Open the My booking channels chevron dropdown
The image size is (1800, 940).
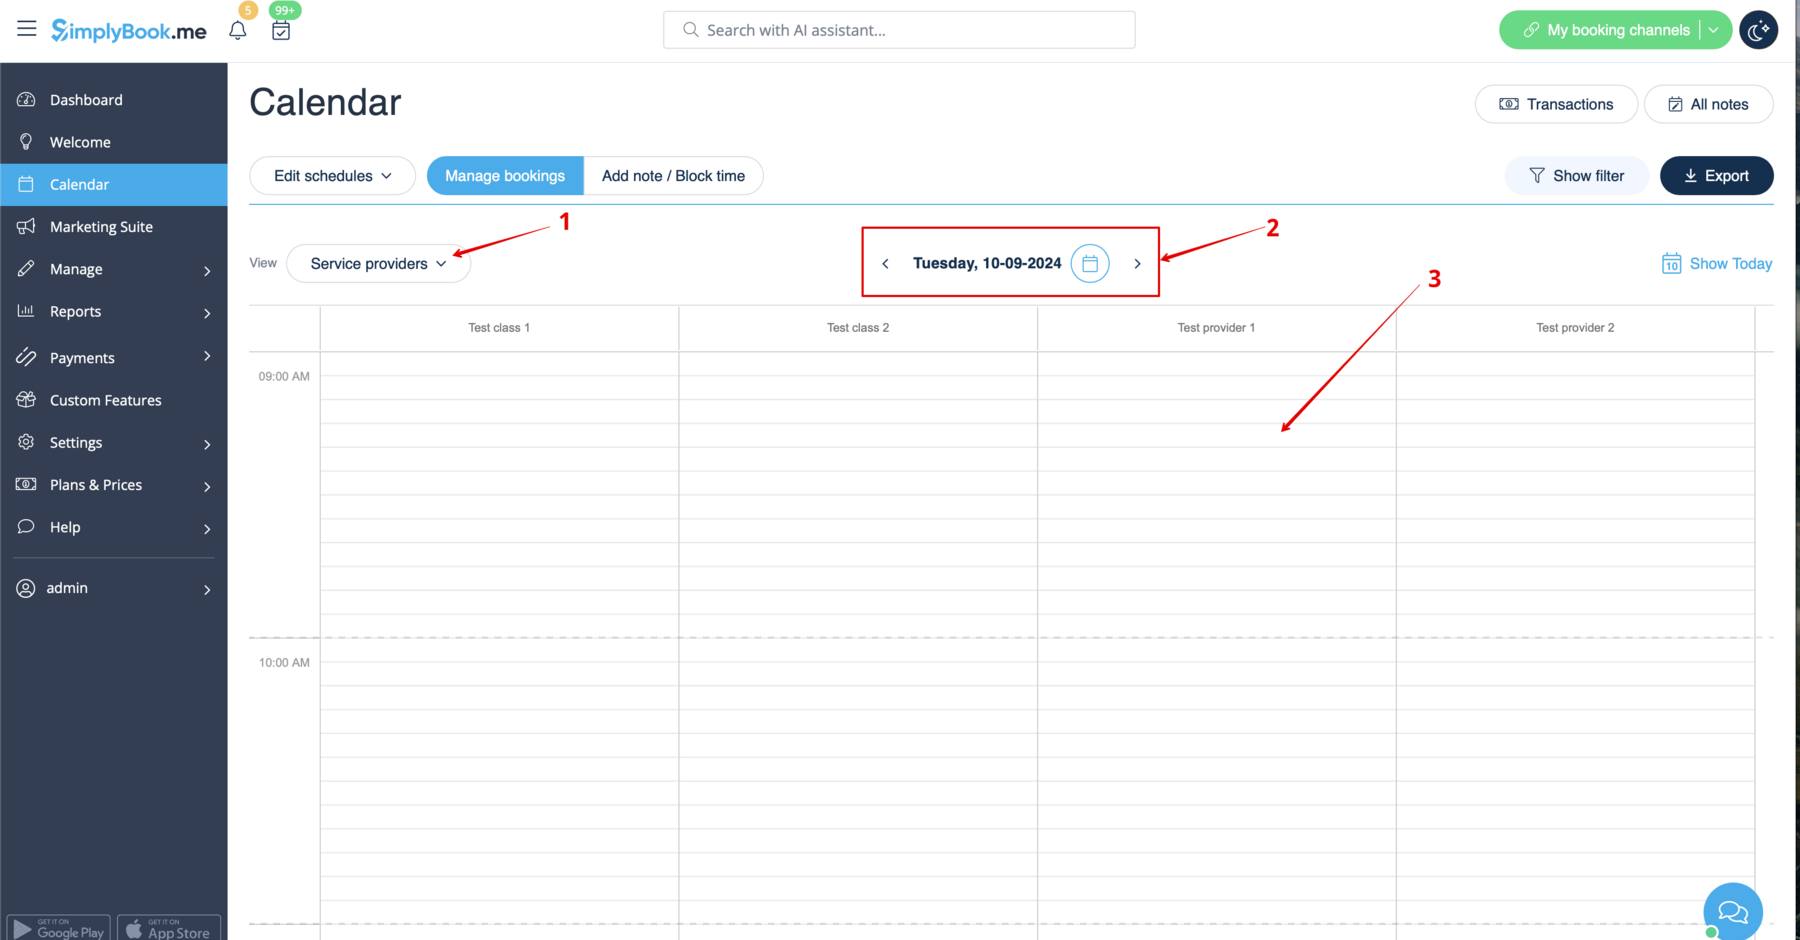(x=1713, y=30)
